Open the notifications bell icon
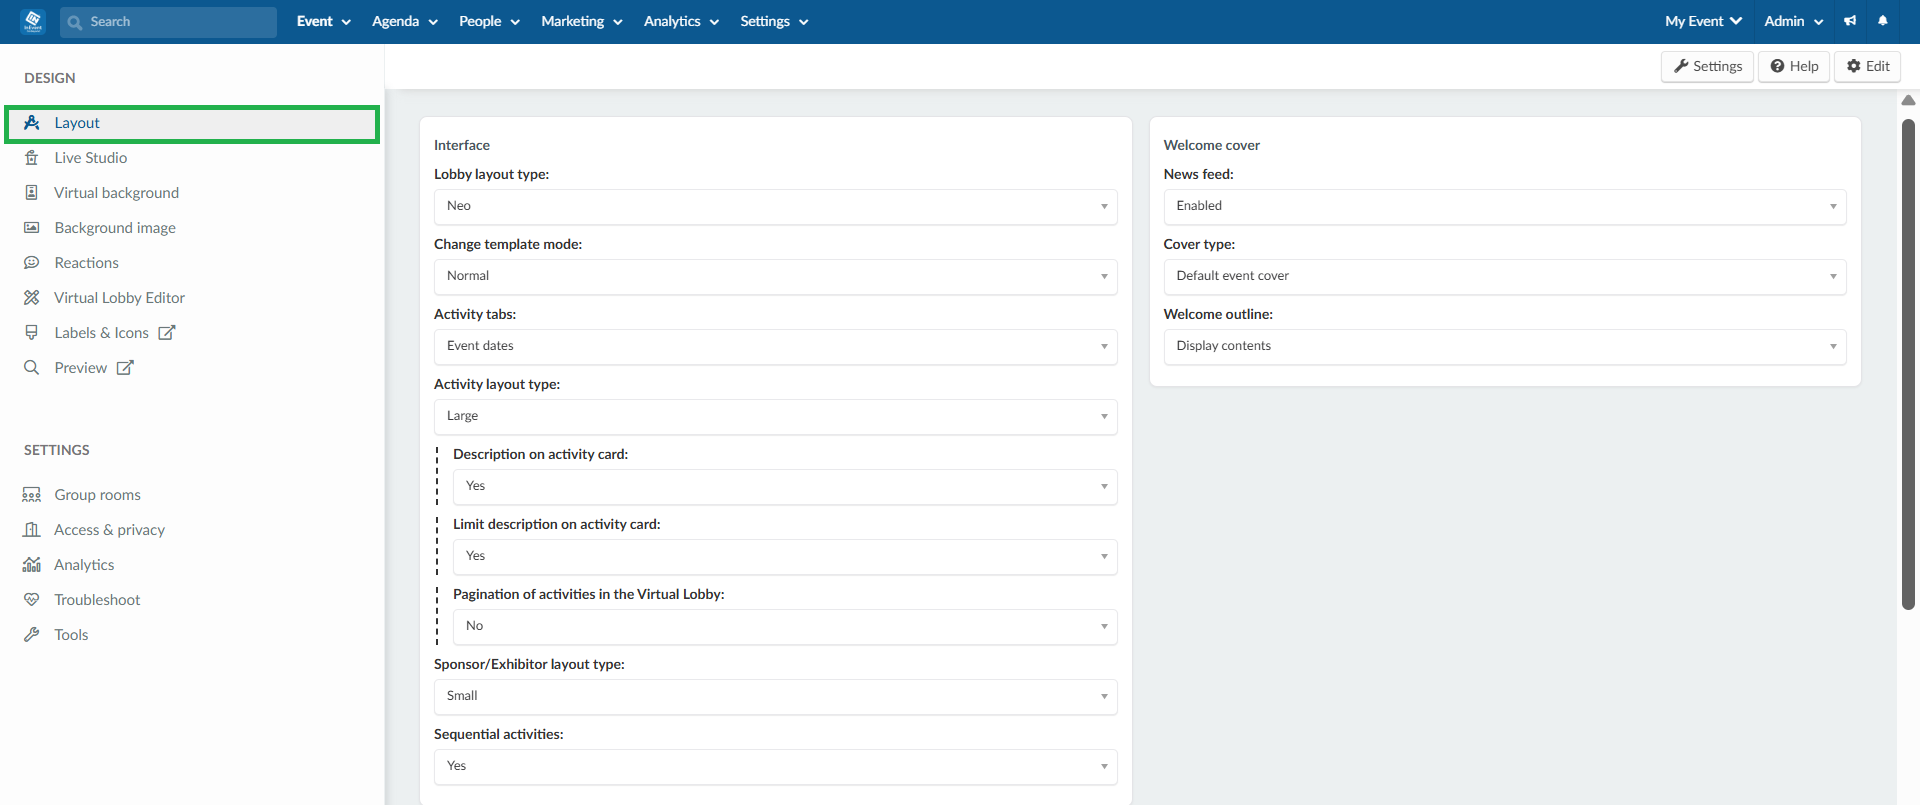The image size is (1920, 805). coord(1883,21)
